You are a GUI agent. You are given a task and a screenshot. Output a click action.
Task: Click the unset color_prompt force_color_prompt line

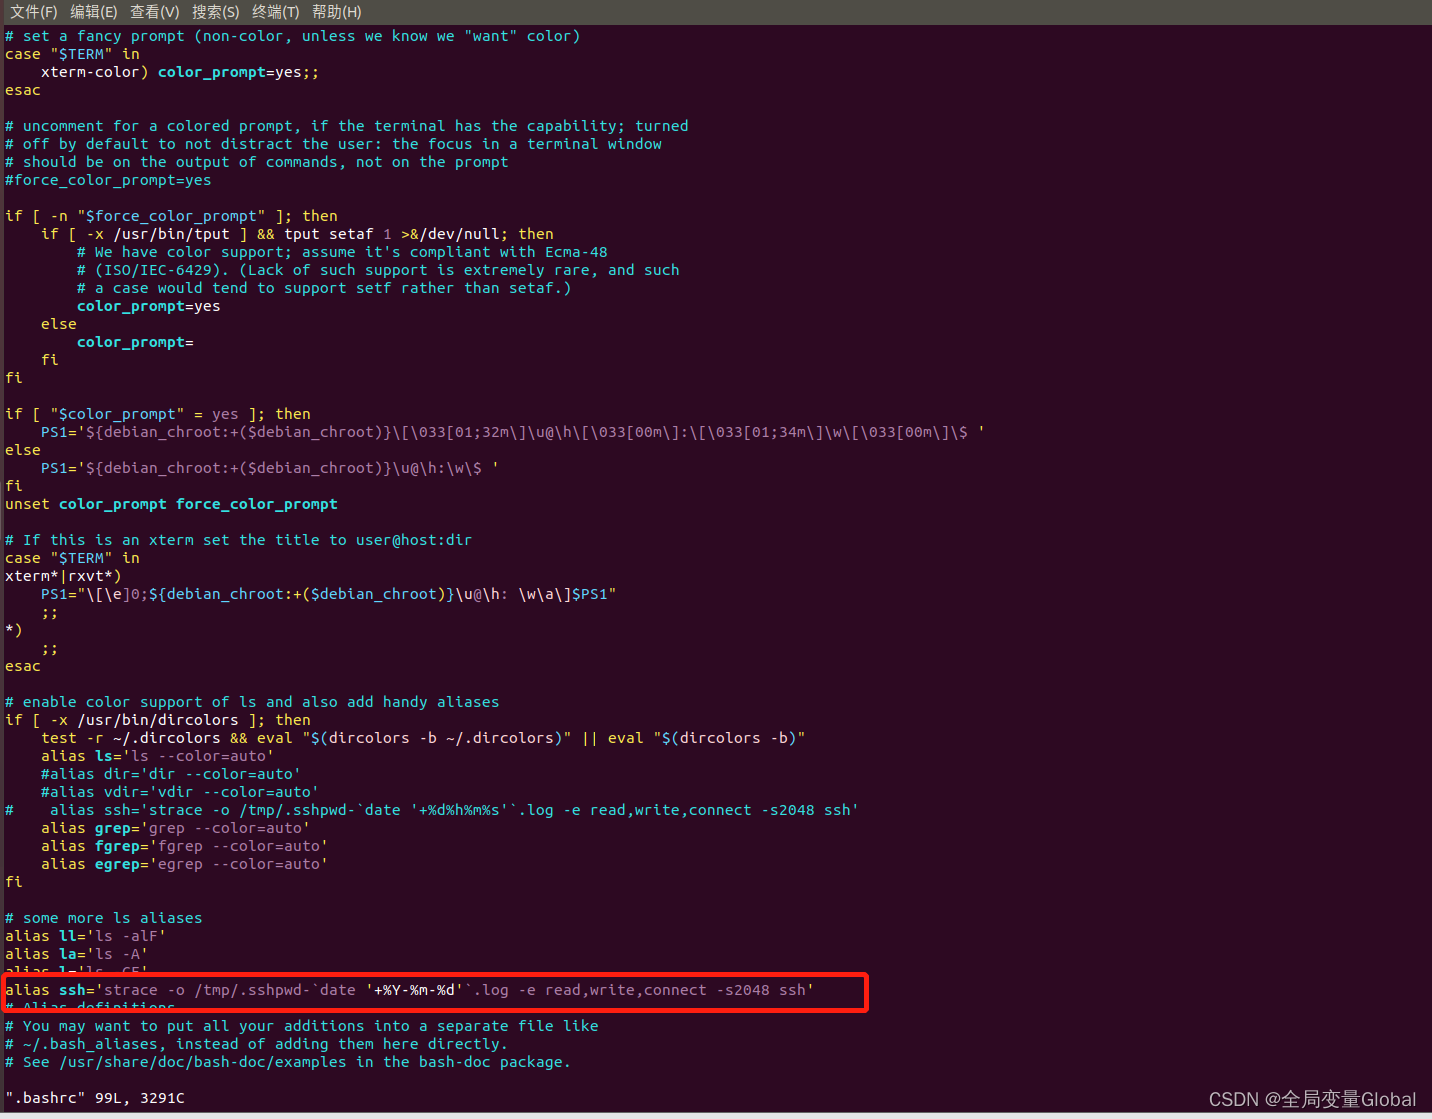170,503
